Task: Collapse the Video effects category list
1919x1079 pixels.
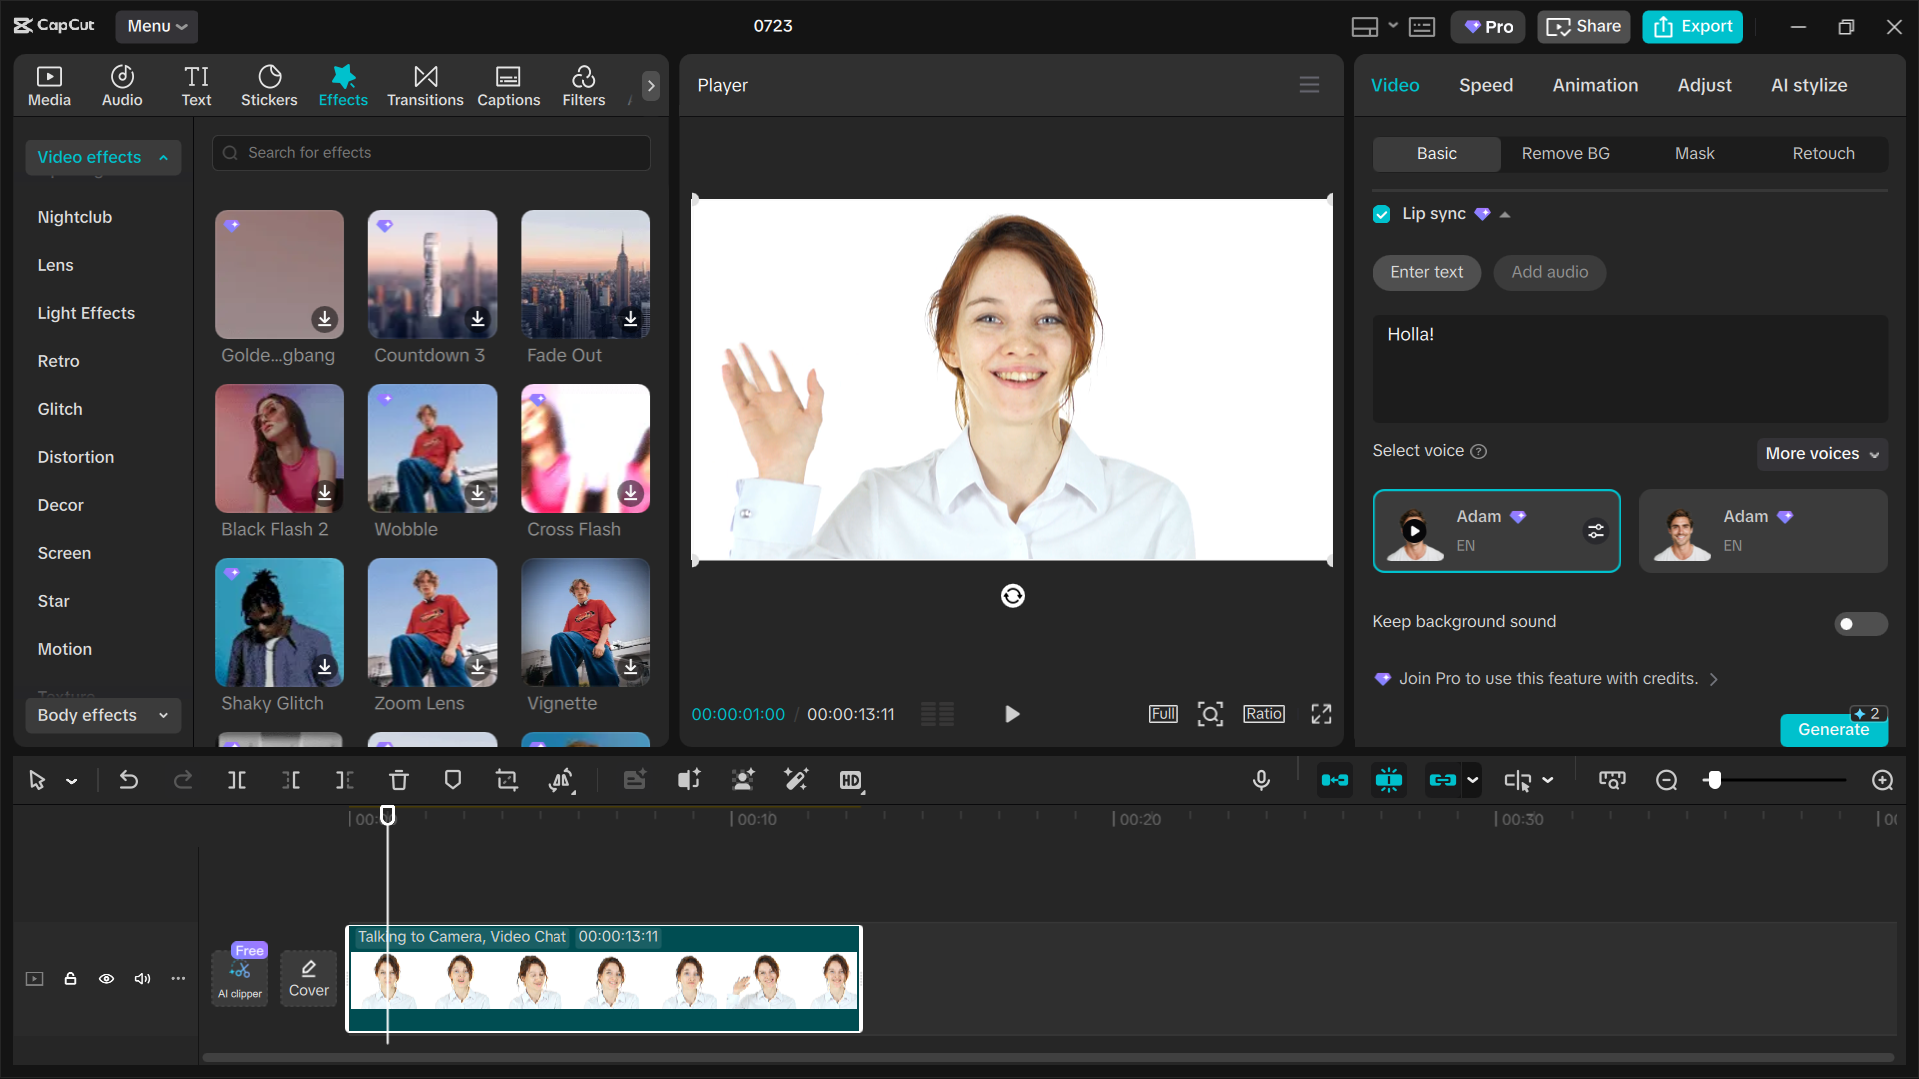Action: (x=163, y=157)
